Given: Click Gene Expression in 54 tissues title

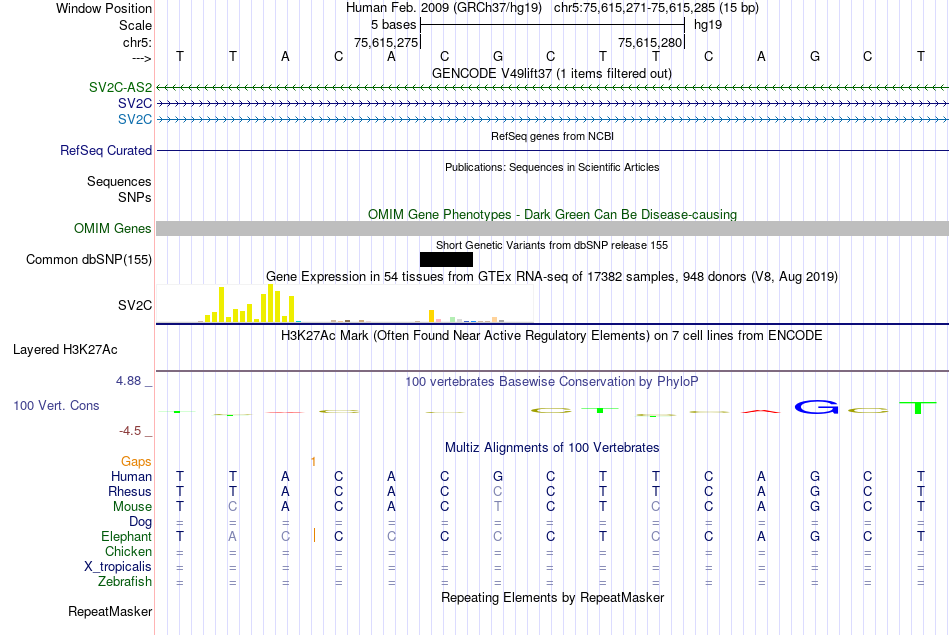Looking at the screenshot, I should click(x=552, y=276).
